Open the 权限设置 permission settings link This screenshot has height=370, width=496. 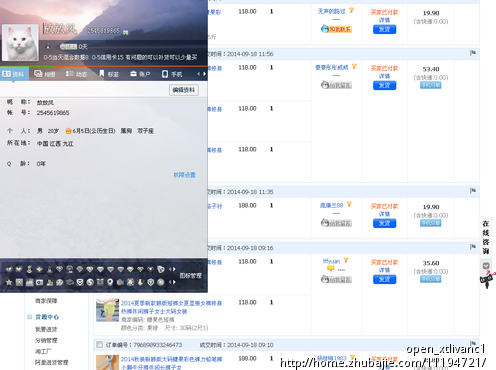pyautogui.click(x=184, y=175)
